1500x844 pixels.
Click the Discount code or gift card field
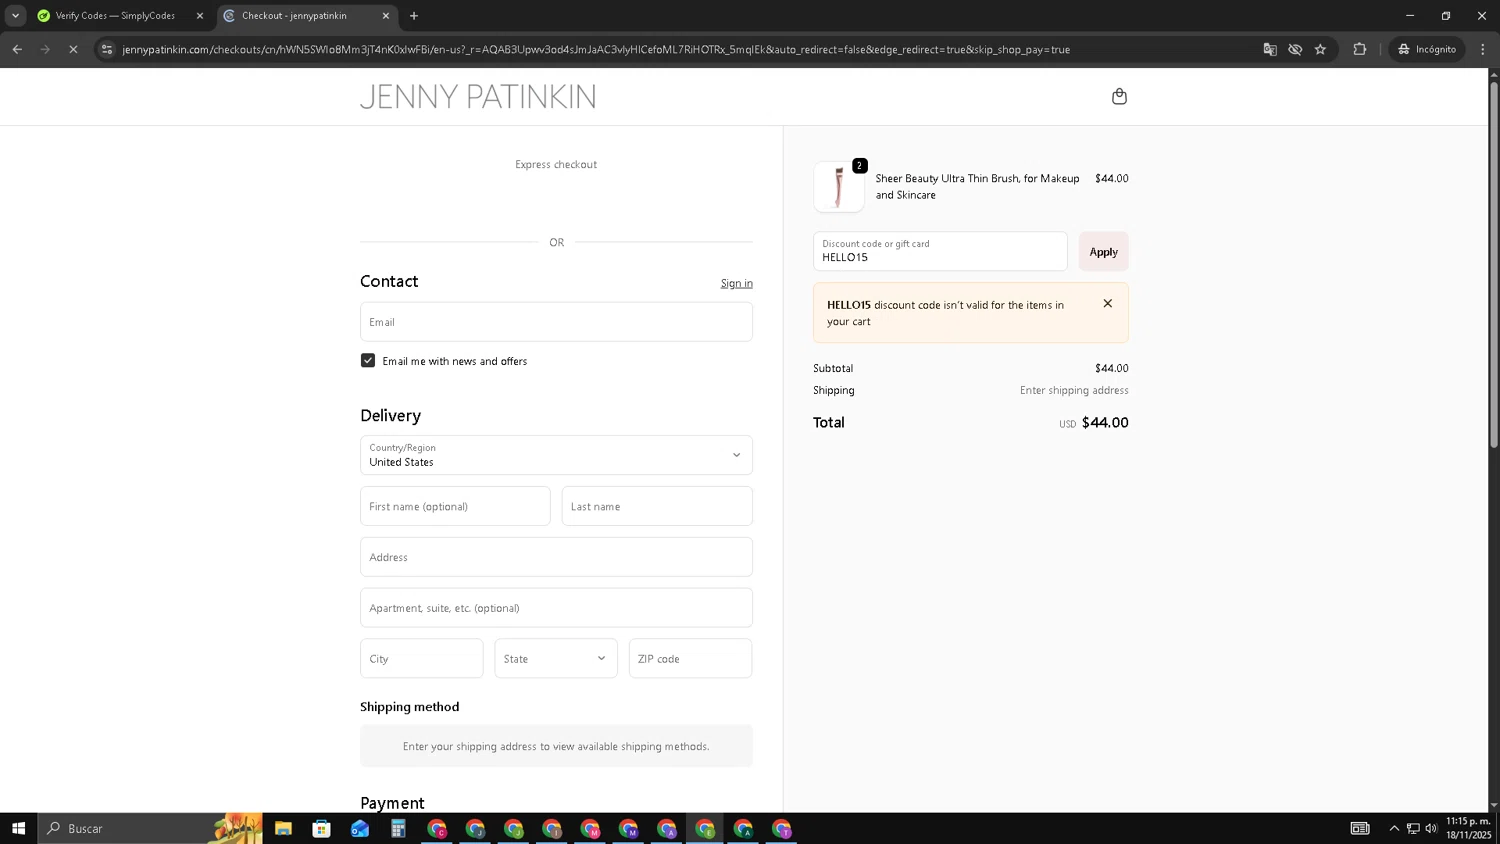pyautogui.click(x=940, y=251)
